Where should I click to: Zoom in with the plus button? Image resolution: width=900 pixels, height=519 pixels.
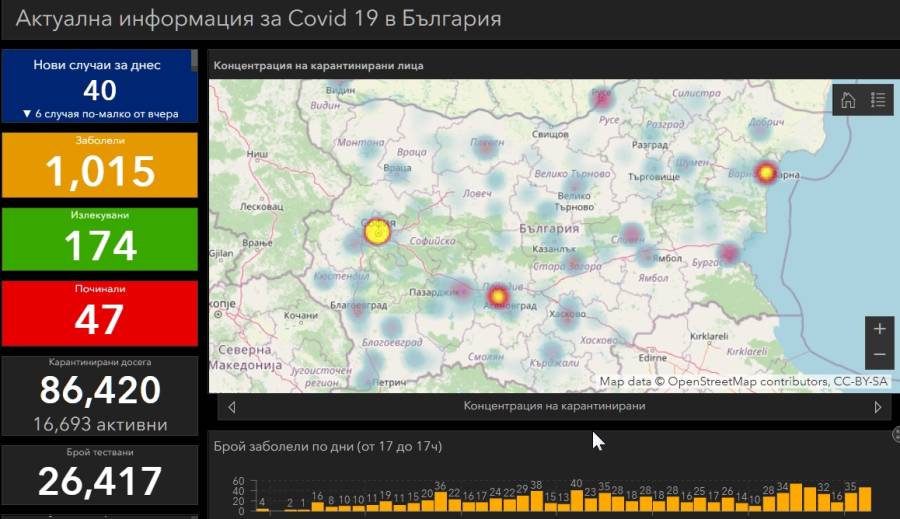pos(879,329)
